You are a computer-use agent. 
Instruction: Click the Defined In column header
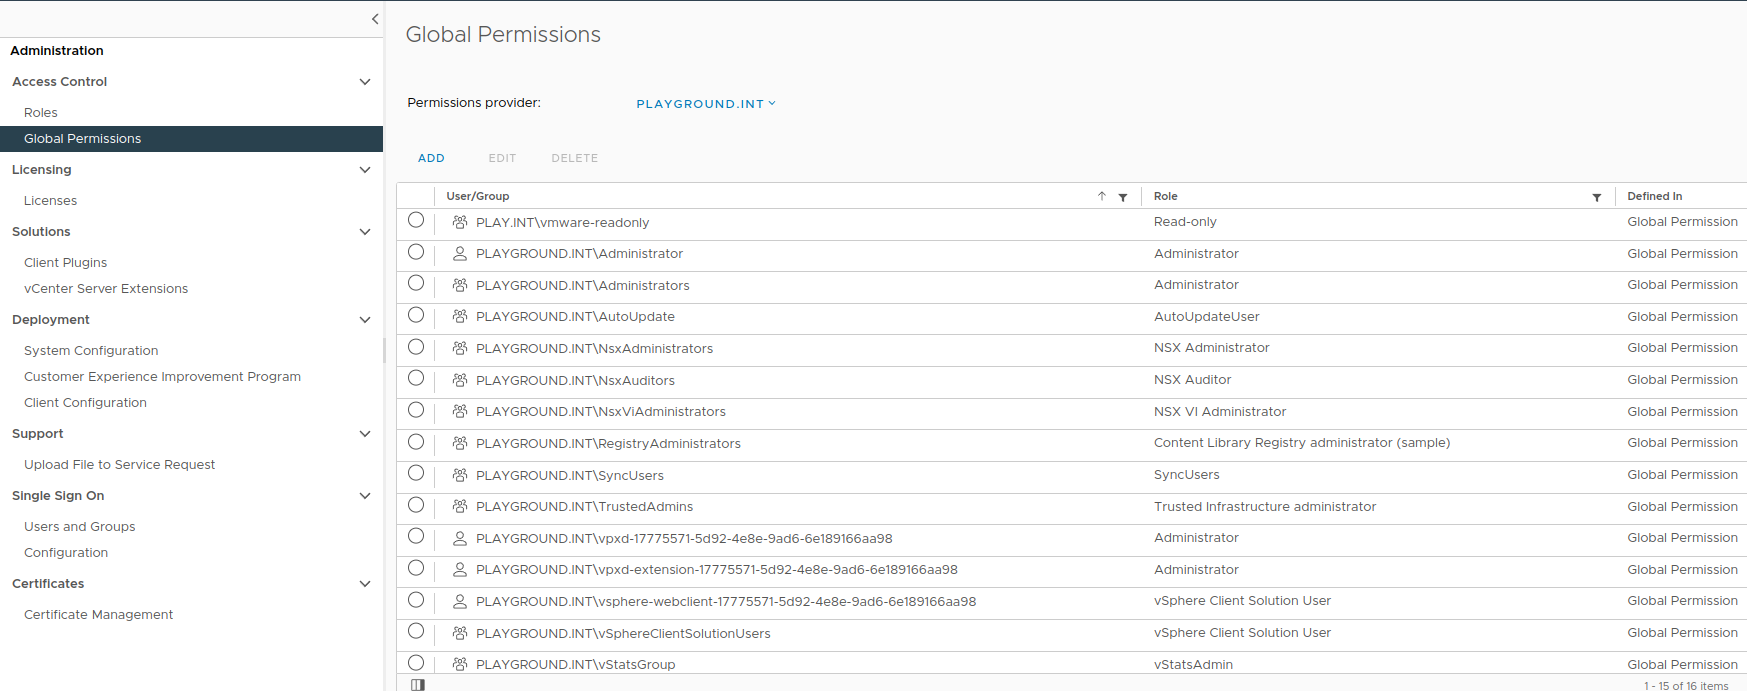tap(1654, 196)
